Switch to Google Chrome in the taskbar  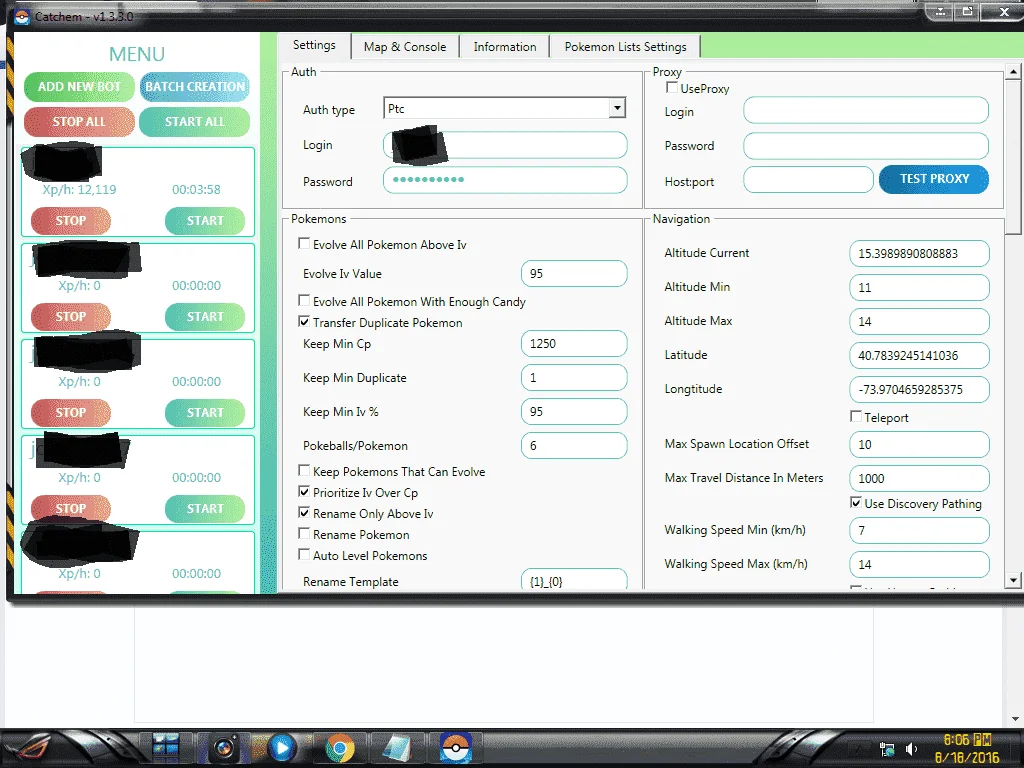tap(340, 748)
